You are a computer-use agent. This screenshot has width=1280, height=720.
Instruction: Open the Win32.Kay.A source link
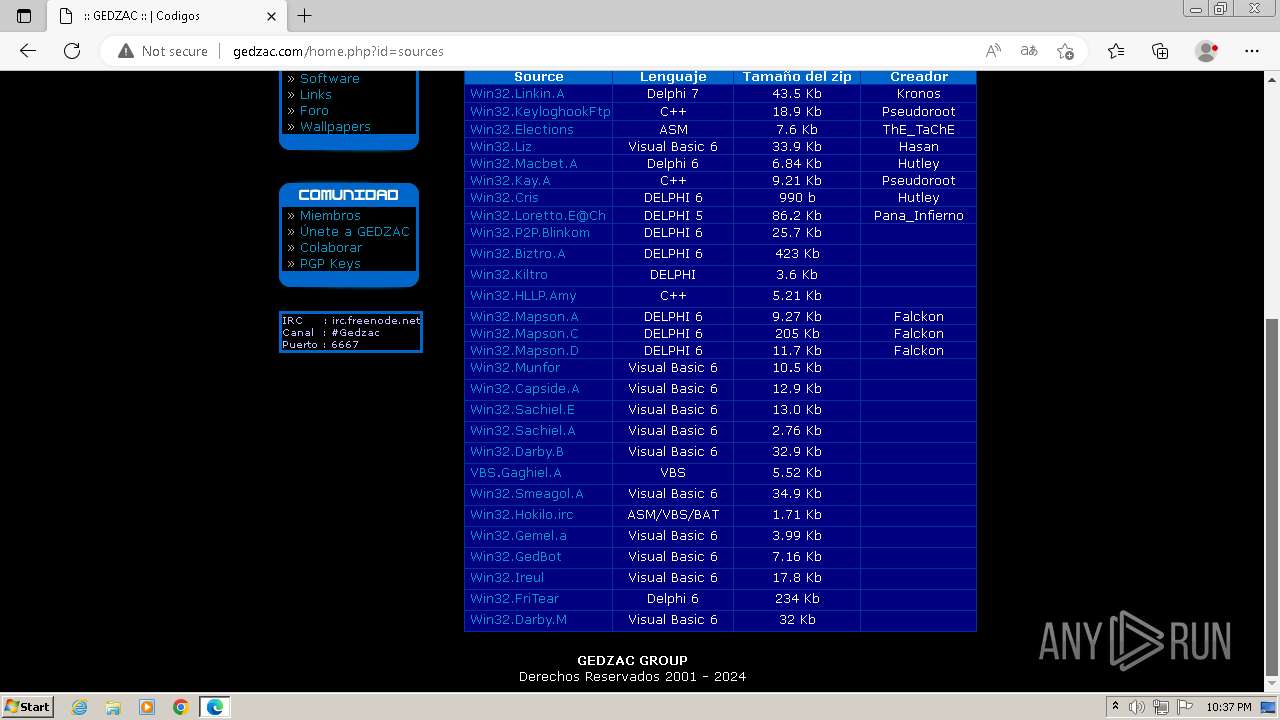click(x=510, y=180)
